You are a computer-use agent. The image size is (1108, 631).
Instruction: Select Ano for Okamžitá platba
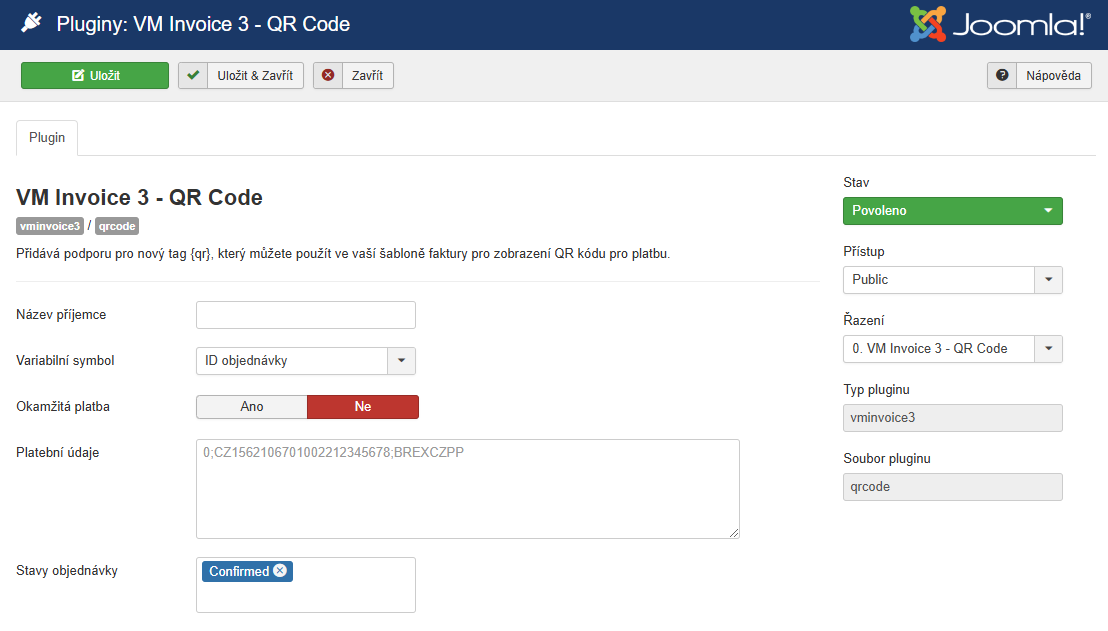pos(252,407)
